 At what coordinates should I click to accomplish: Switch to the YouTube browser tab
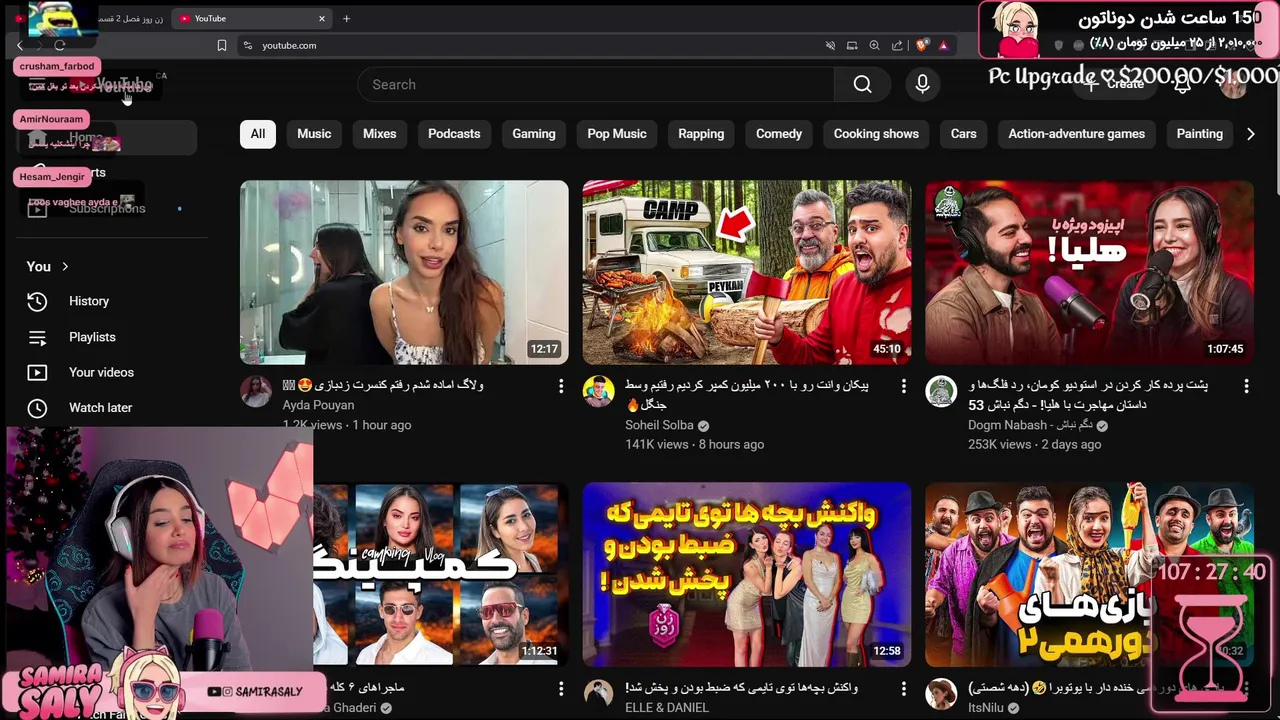[252, 18]
